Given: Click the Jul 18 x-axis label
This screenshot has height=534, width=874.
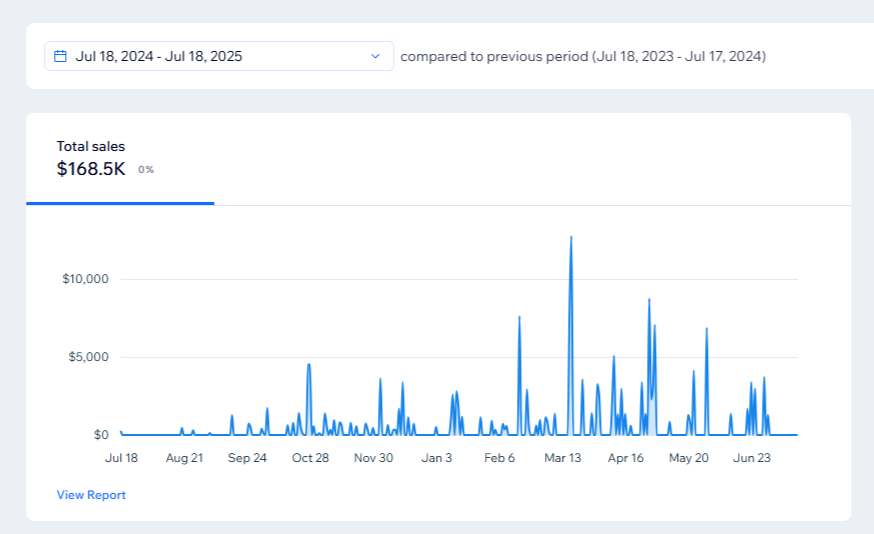Looking at the screenshot, I should (122, 458).
